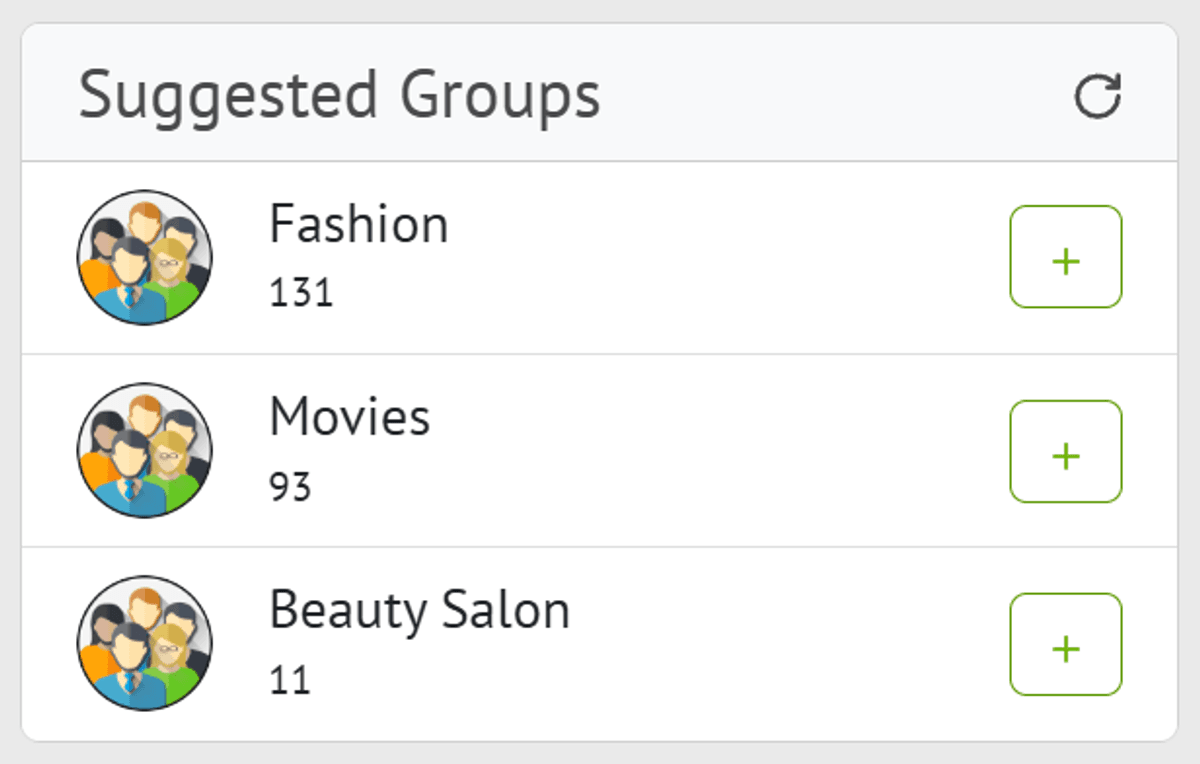Visit the Beauty Salon group title
This screenshot has height=764, width=1200.
point(419,610)
